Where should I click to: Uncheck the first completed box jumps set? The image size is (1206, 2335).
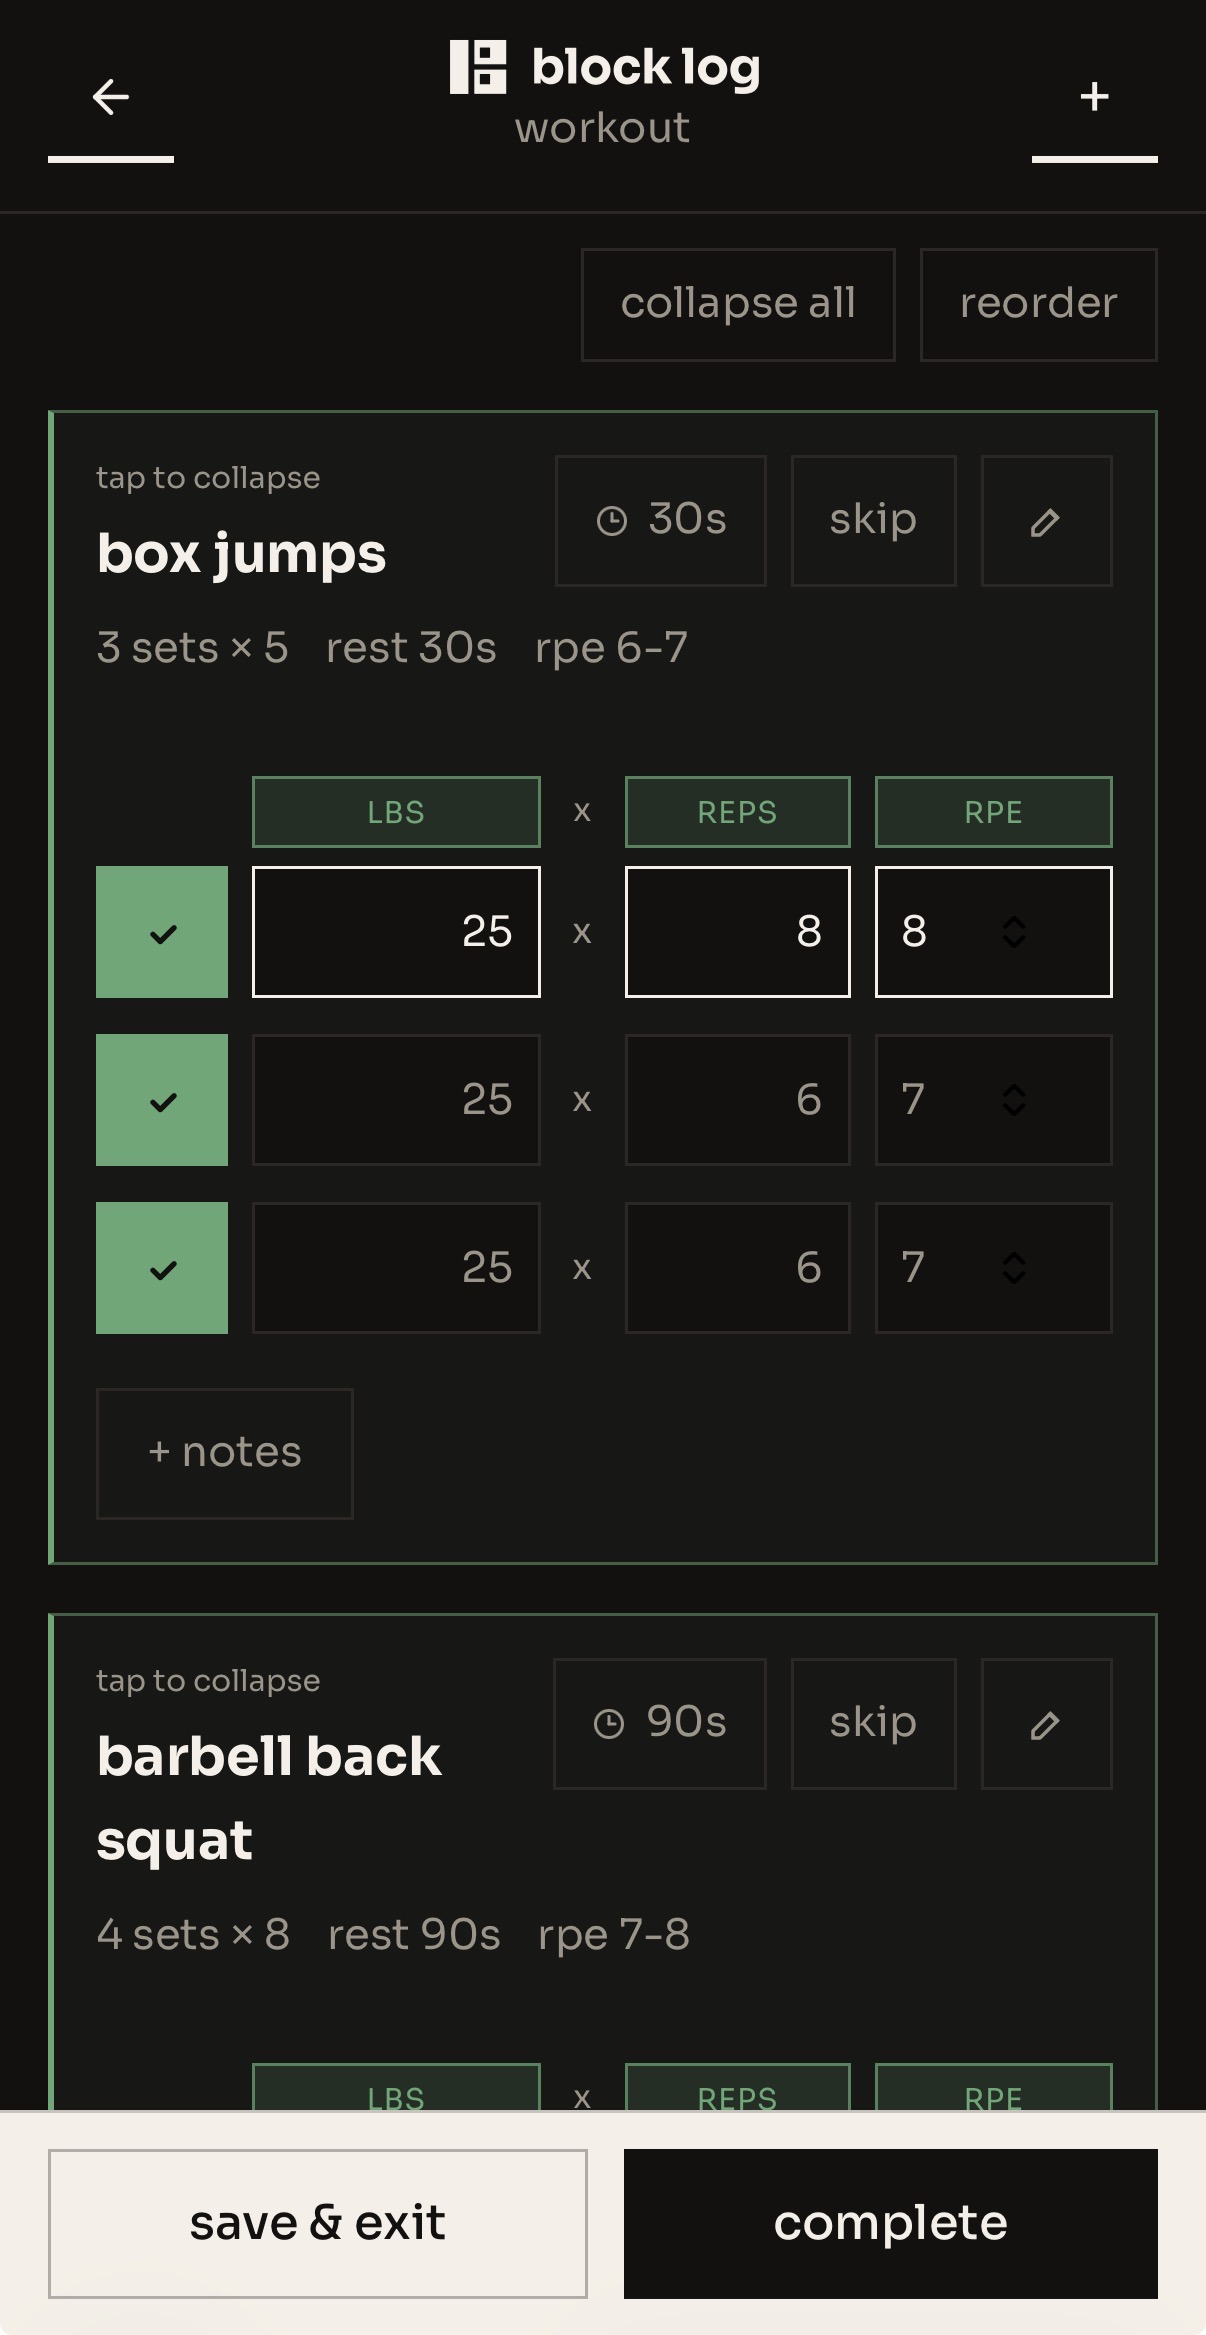pyautogui.click(x=162, y=931)
